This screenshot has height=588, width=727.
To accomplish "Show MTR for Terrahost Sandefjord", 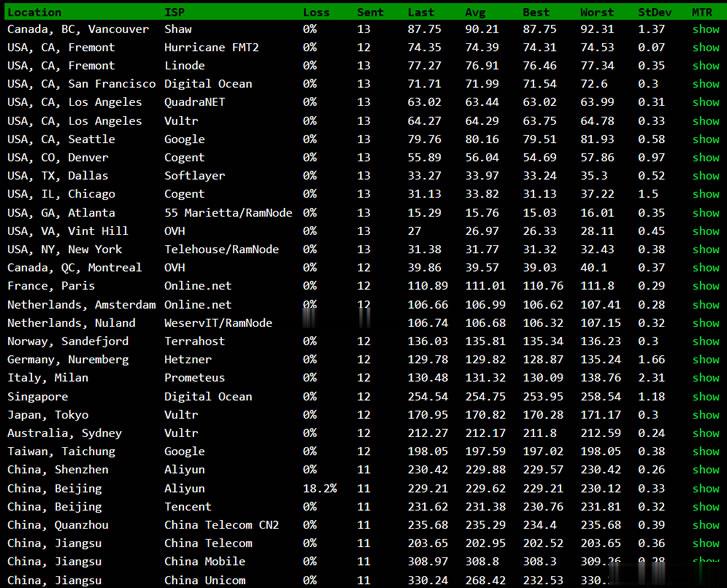I will (x=706, y=341).
